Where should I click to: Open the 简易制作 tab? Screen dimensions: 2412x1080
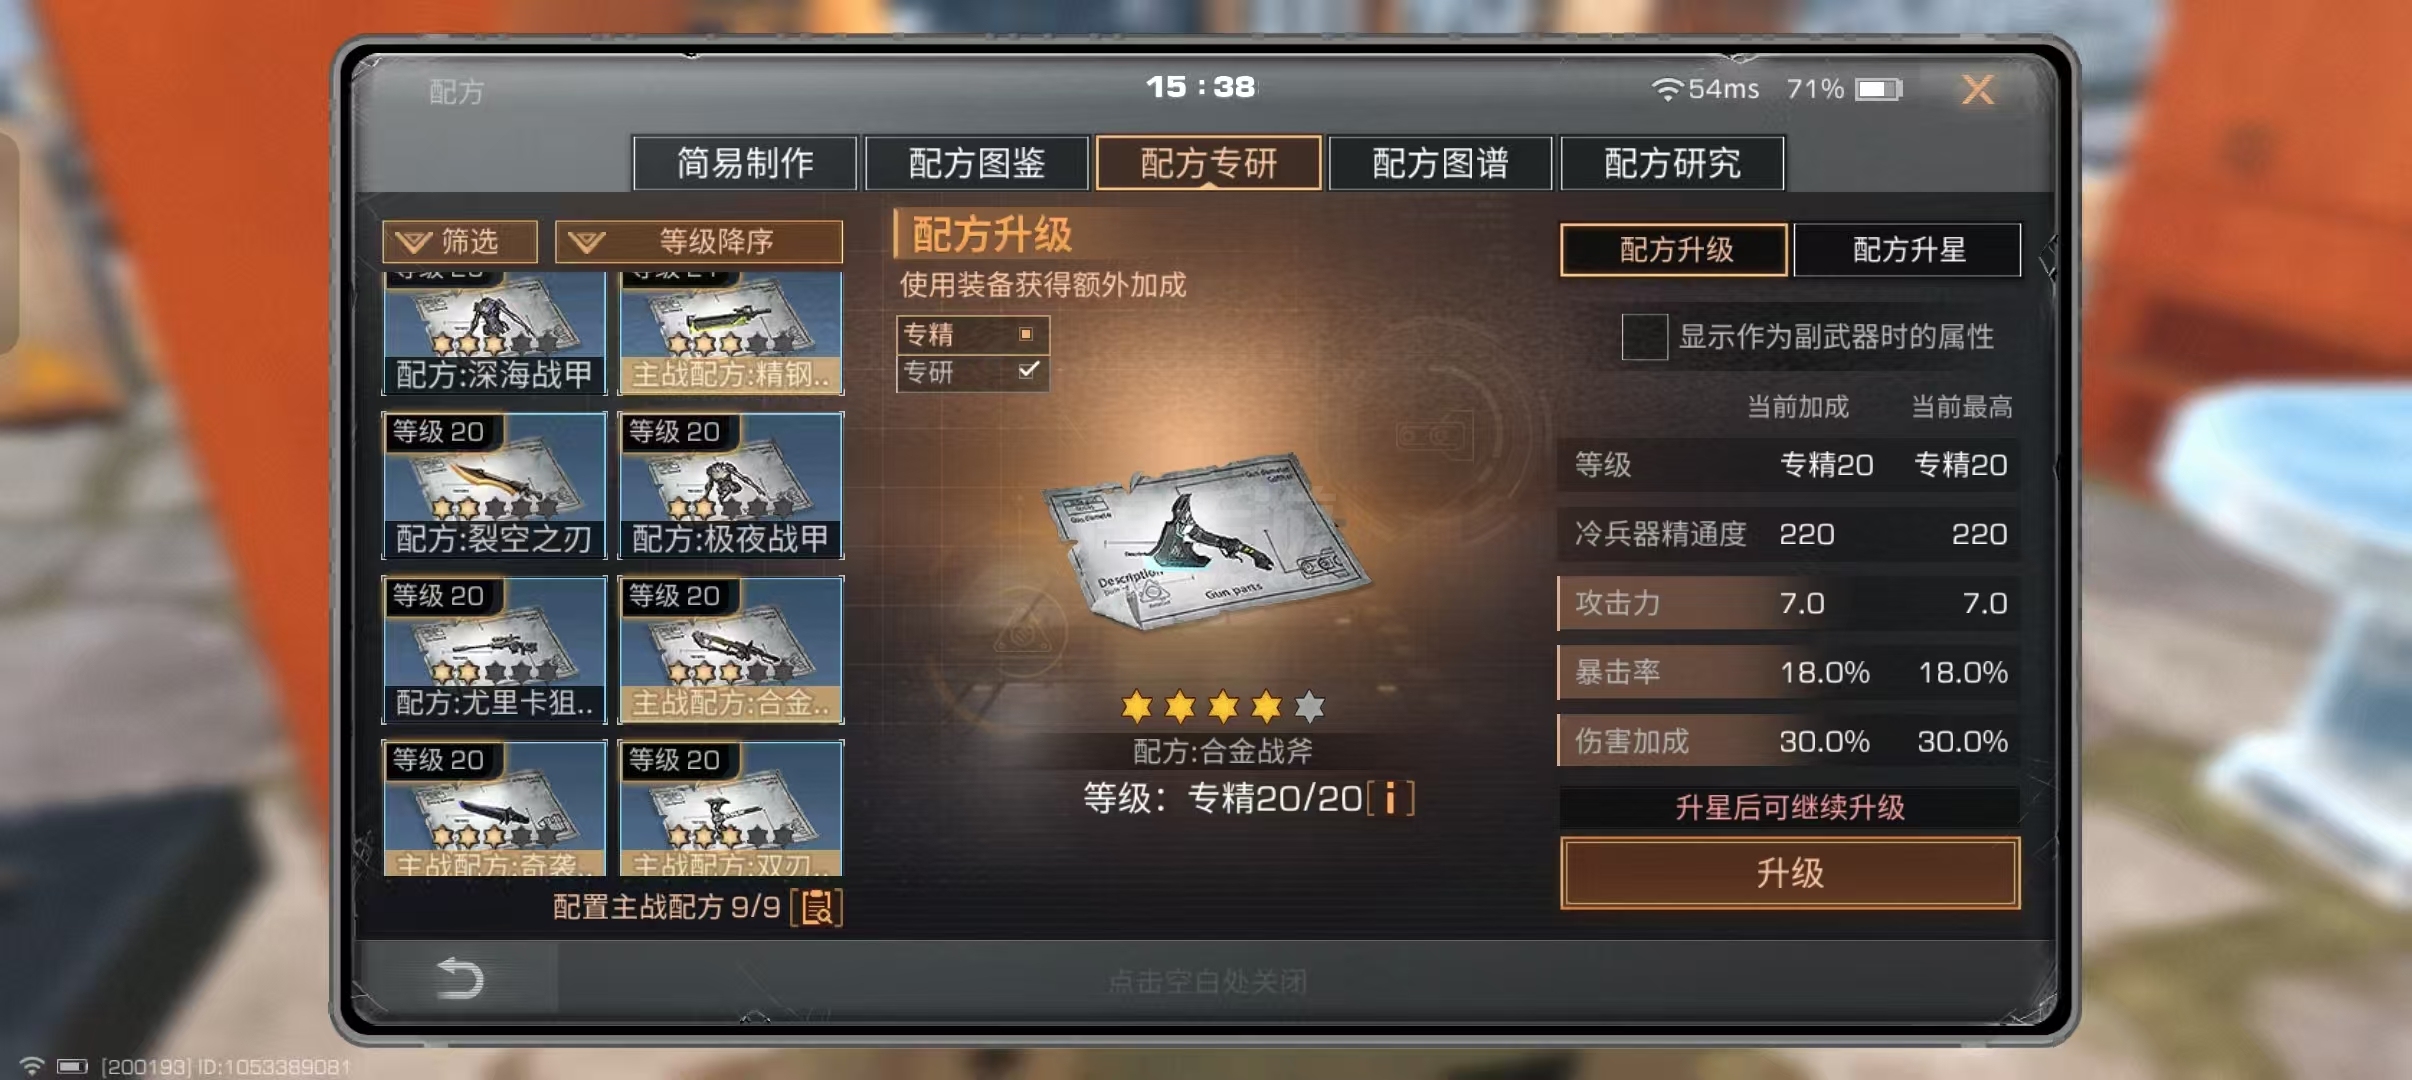[x=745, y=163]
